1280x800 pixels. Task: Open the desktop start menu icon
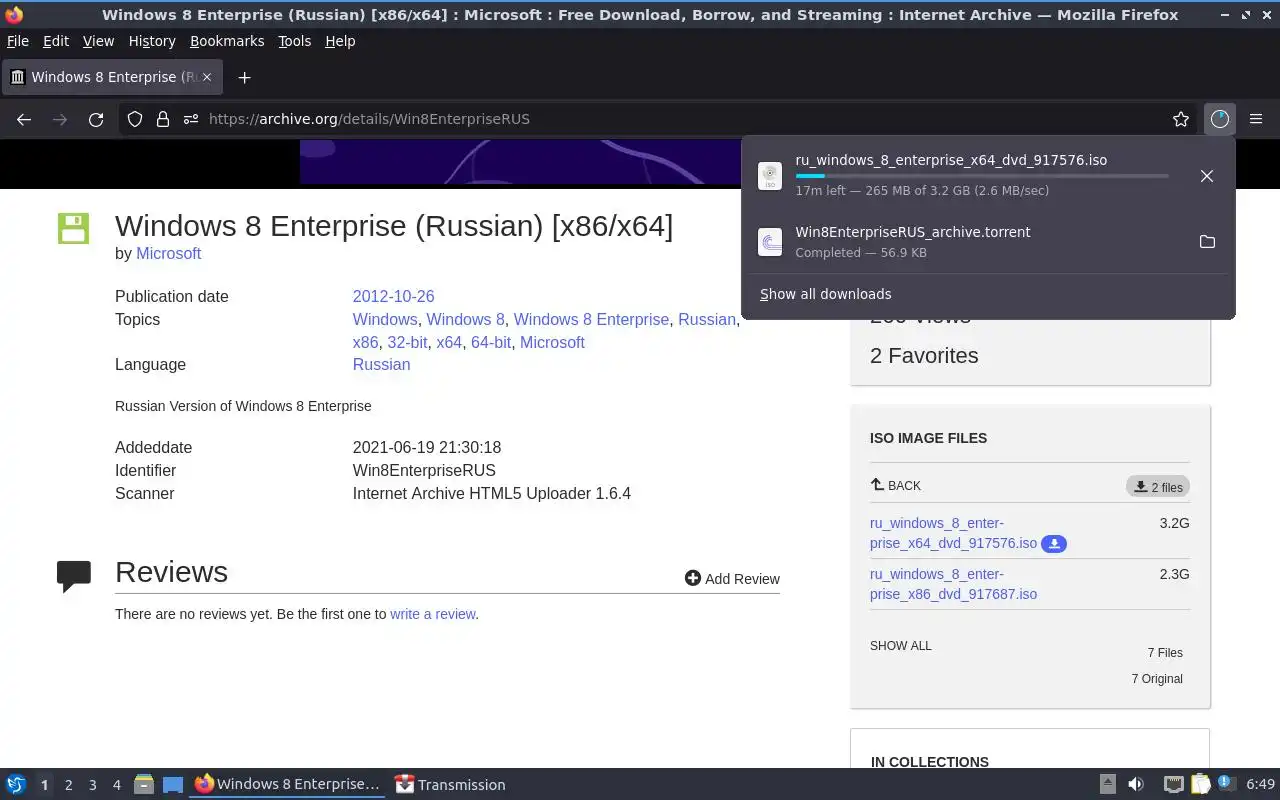pos(16,785)
